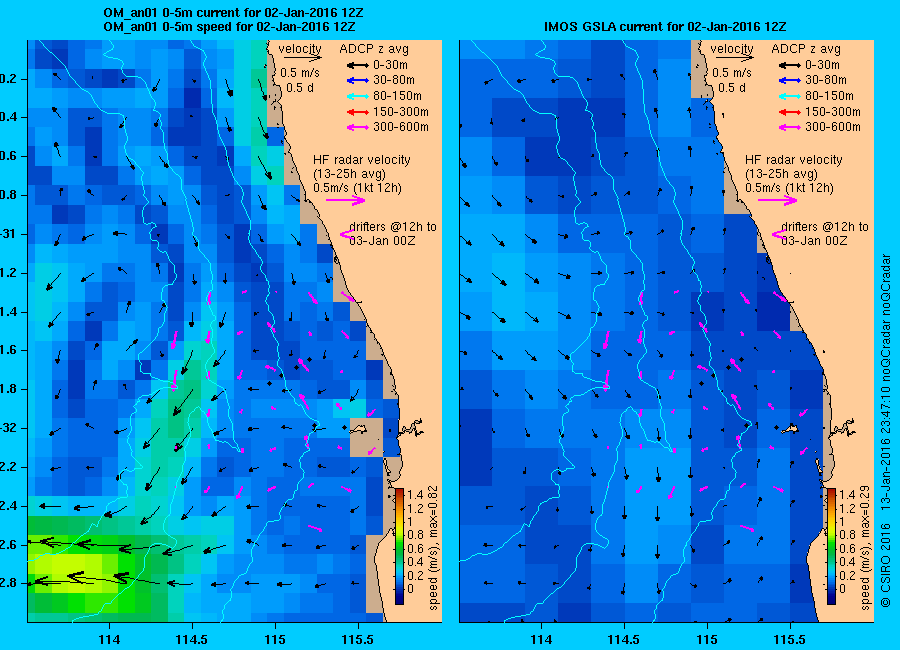Screen dimensions: 900x650
Task: Click 'HF radar velocity' text in left map
Action: [362, 160]
